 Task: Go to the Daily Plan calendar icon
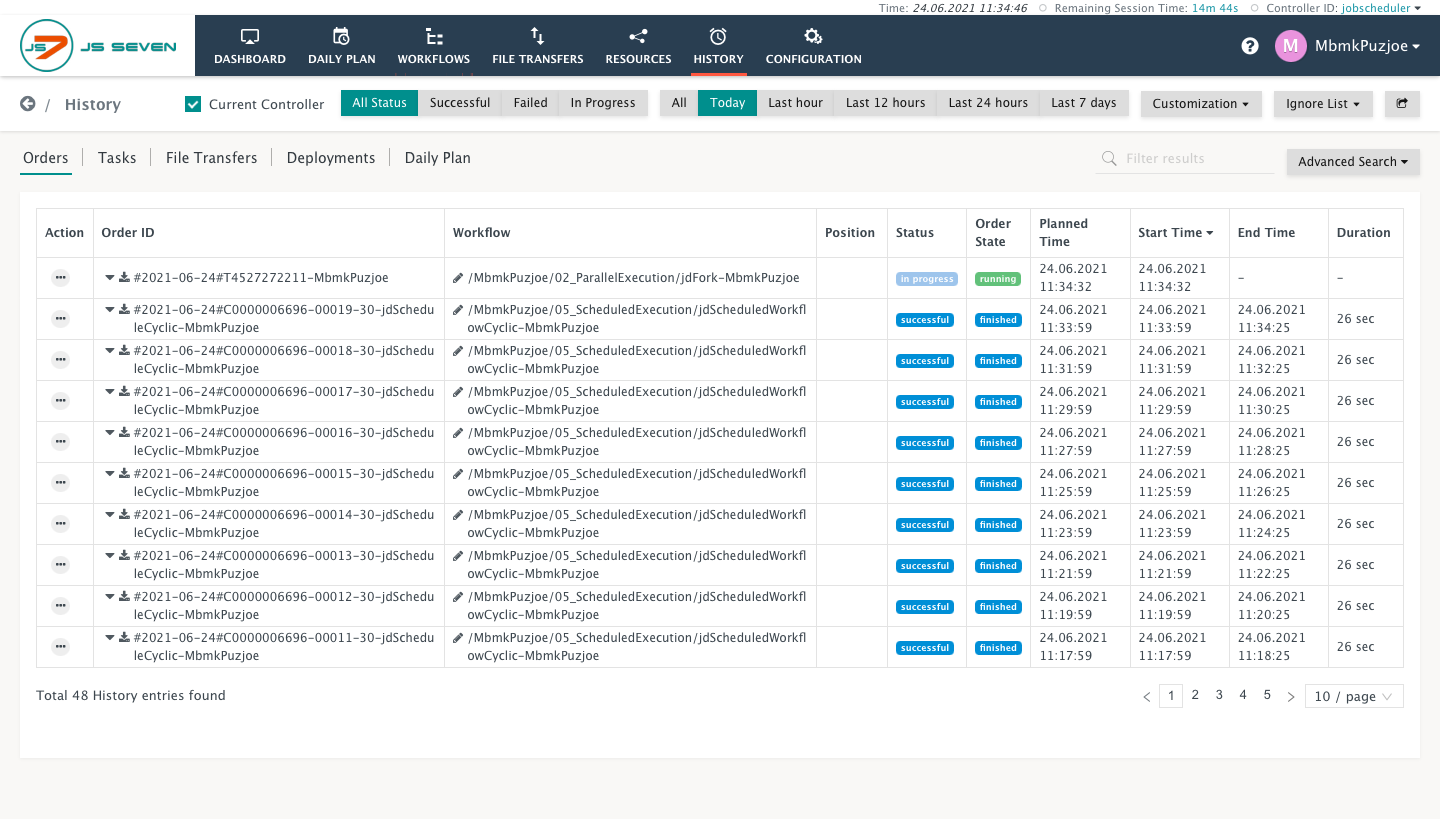tap(341, 37)
